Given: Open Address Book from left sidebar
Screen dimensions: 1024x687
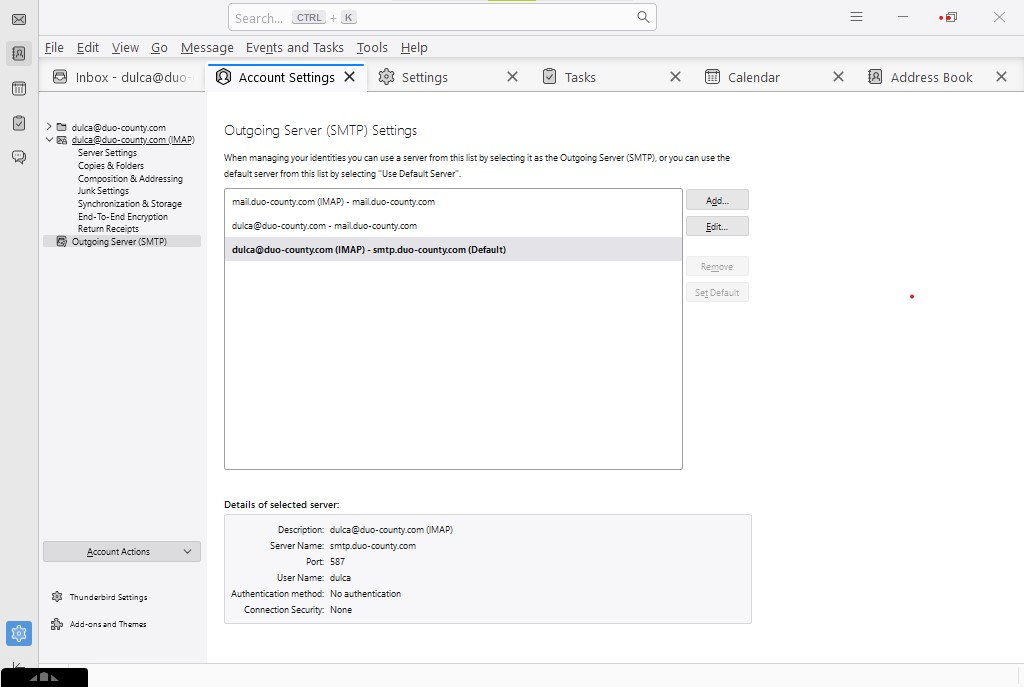Looking at the screenshot, I should [x=18, y=54].
